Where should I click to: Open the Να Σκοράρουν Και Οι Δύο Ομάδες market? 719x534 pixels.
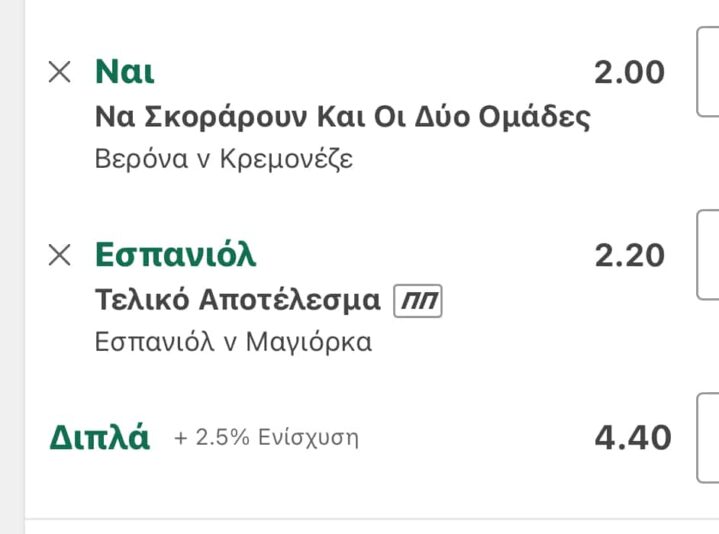342,117
